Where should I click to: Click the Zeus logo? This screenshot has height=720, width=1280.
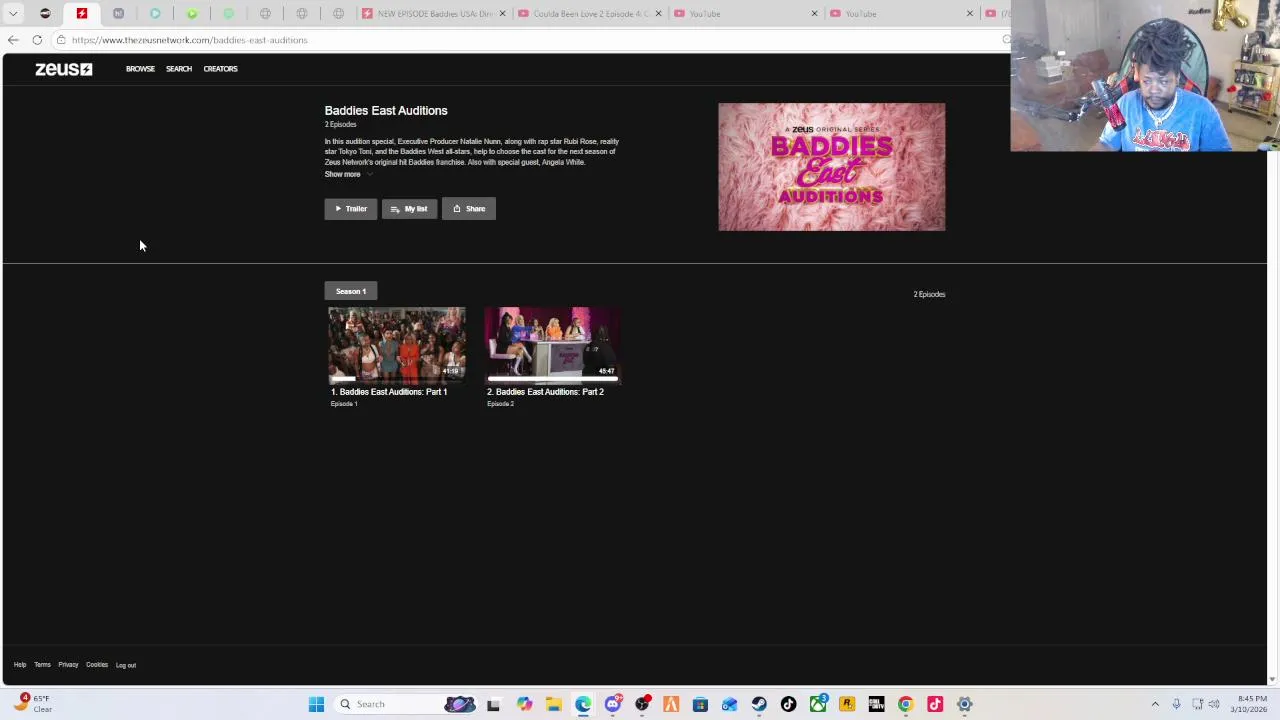[64, 69]
